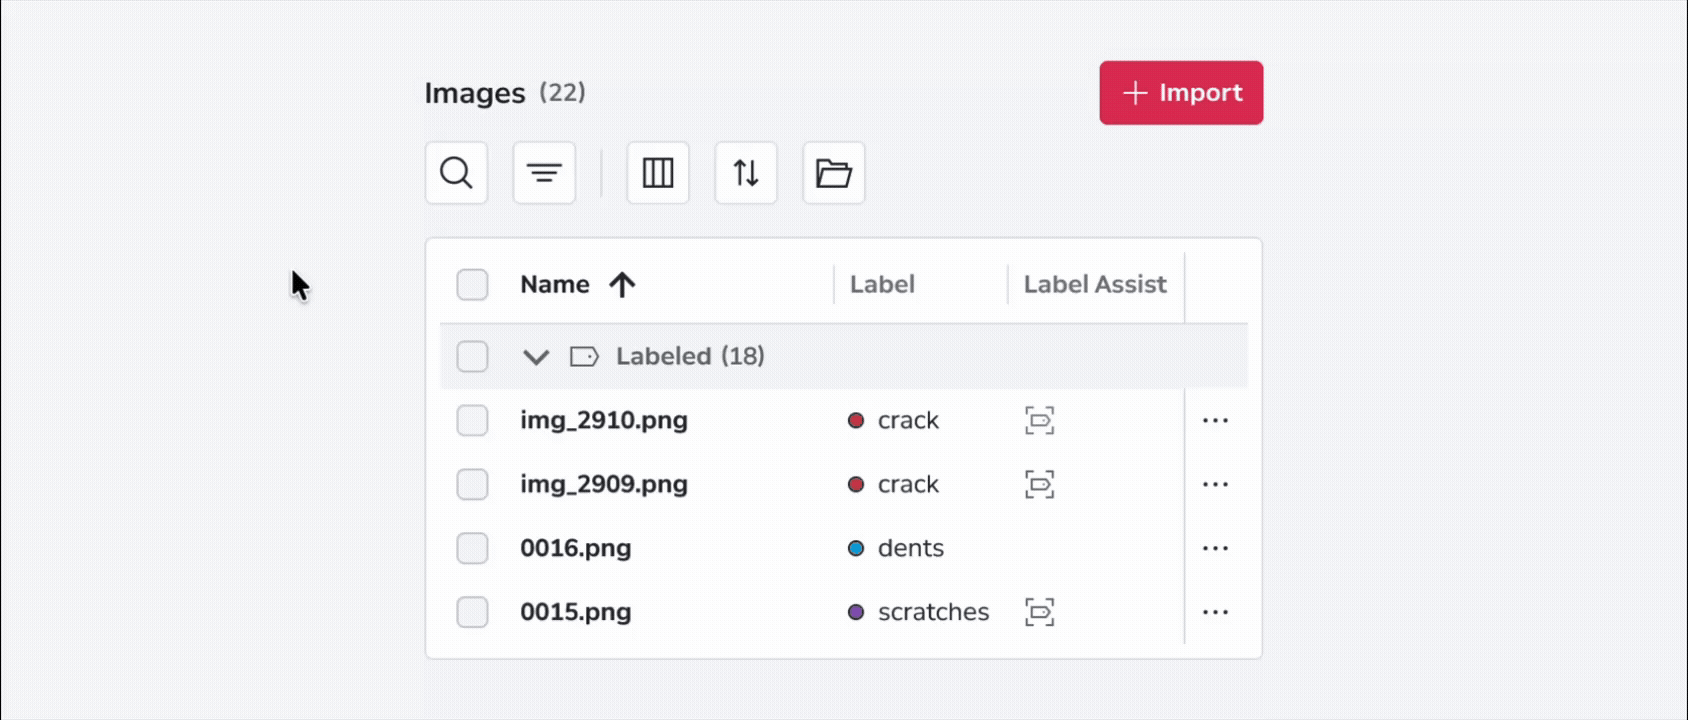1688x720 pixels.
Task: Open more options for 0015.png
Action: pos(1215,612)
